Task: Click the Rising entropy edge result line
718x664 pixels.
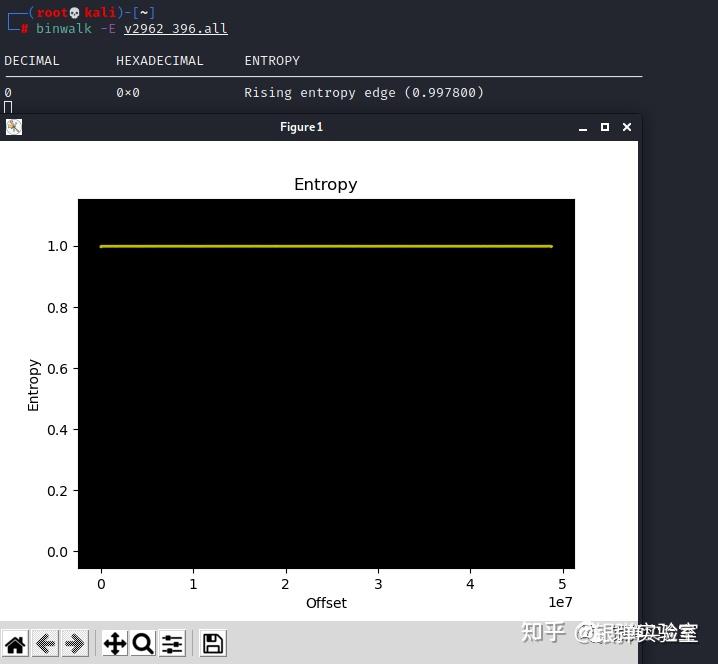Action: point(364,93)
